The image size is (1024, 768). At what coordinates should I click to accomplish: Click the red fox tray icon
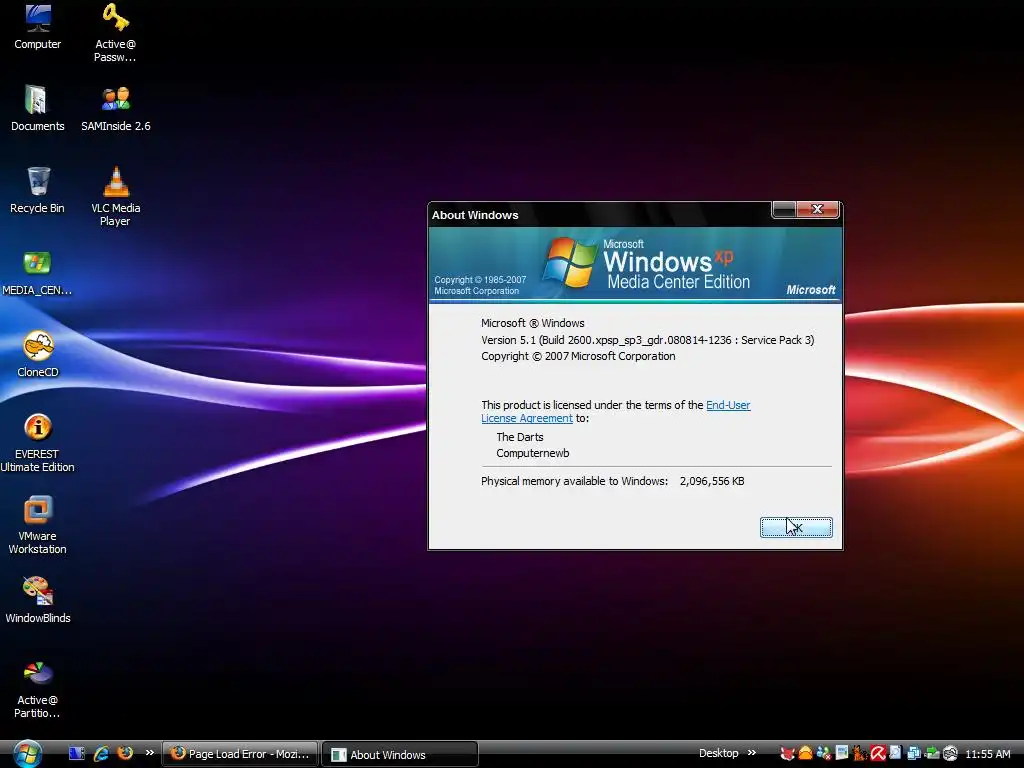point(788,754)
